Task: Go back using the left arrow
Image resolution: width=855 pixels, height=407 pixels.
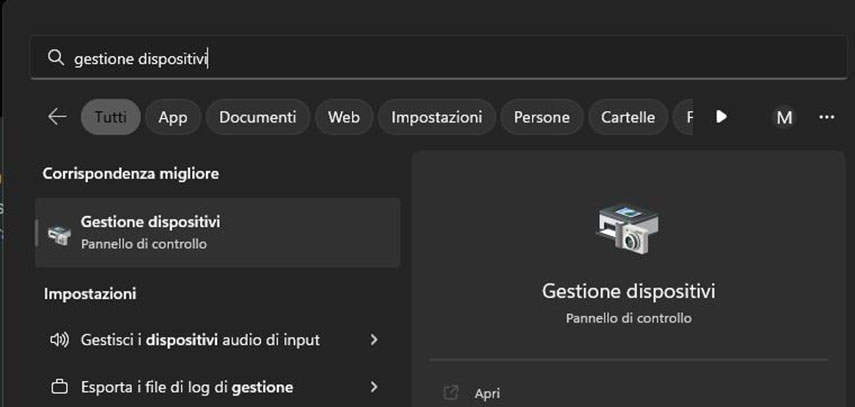Action: (57, 117)
